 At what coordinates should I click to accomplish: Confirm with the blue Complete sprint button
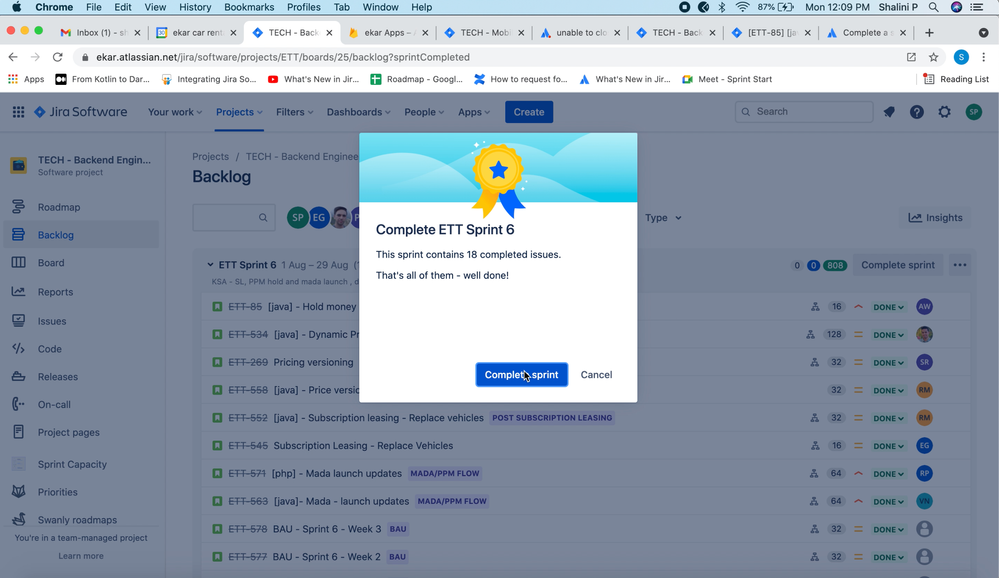[x=521, y=375]
